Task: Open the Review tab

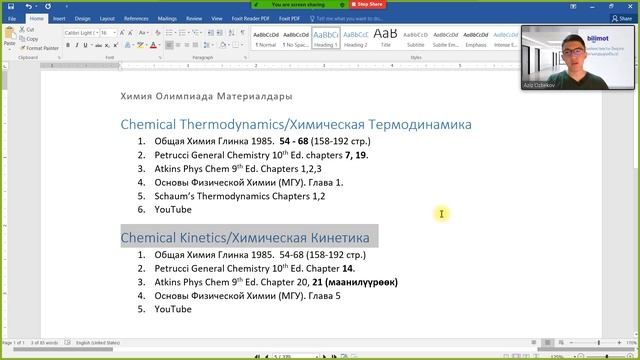Action: 194,19
